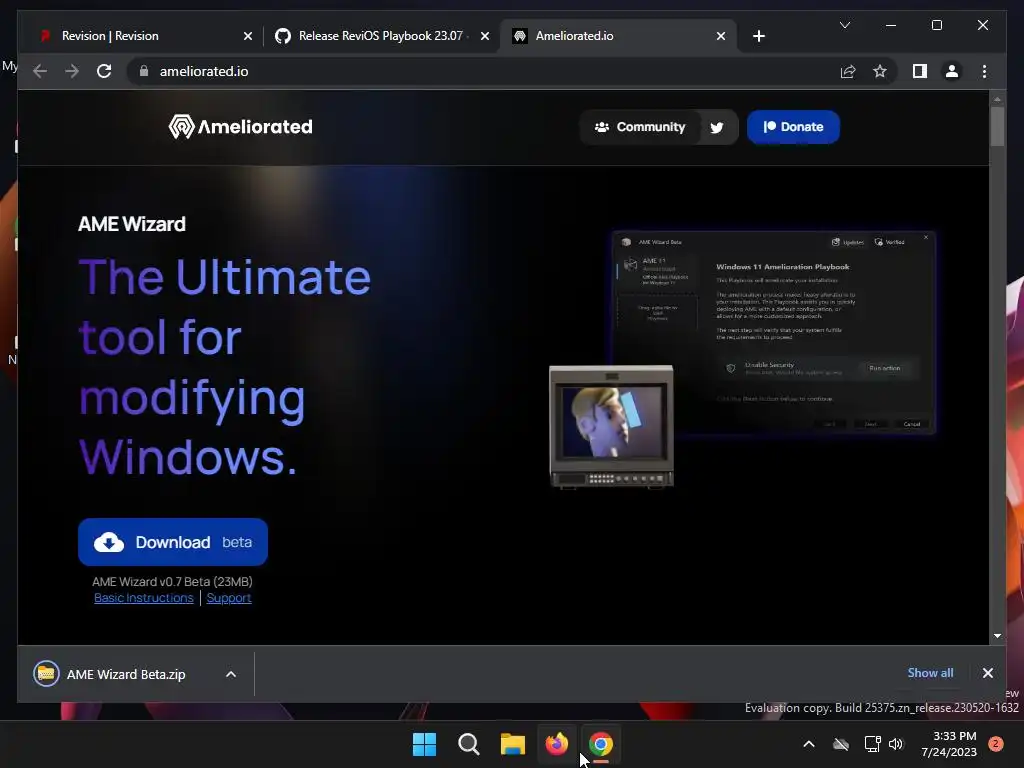Close the Revision tab

(248, 36)
